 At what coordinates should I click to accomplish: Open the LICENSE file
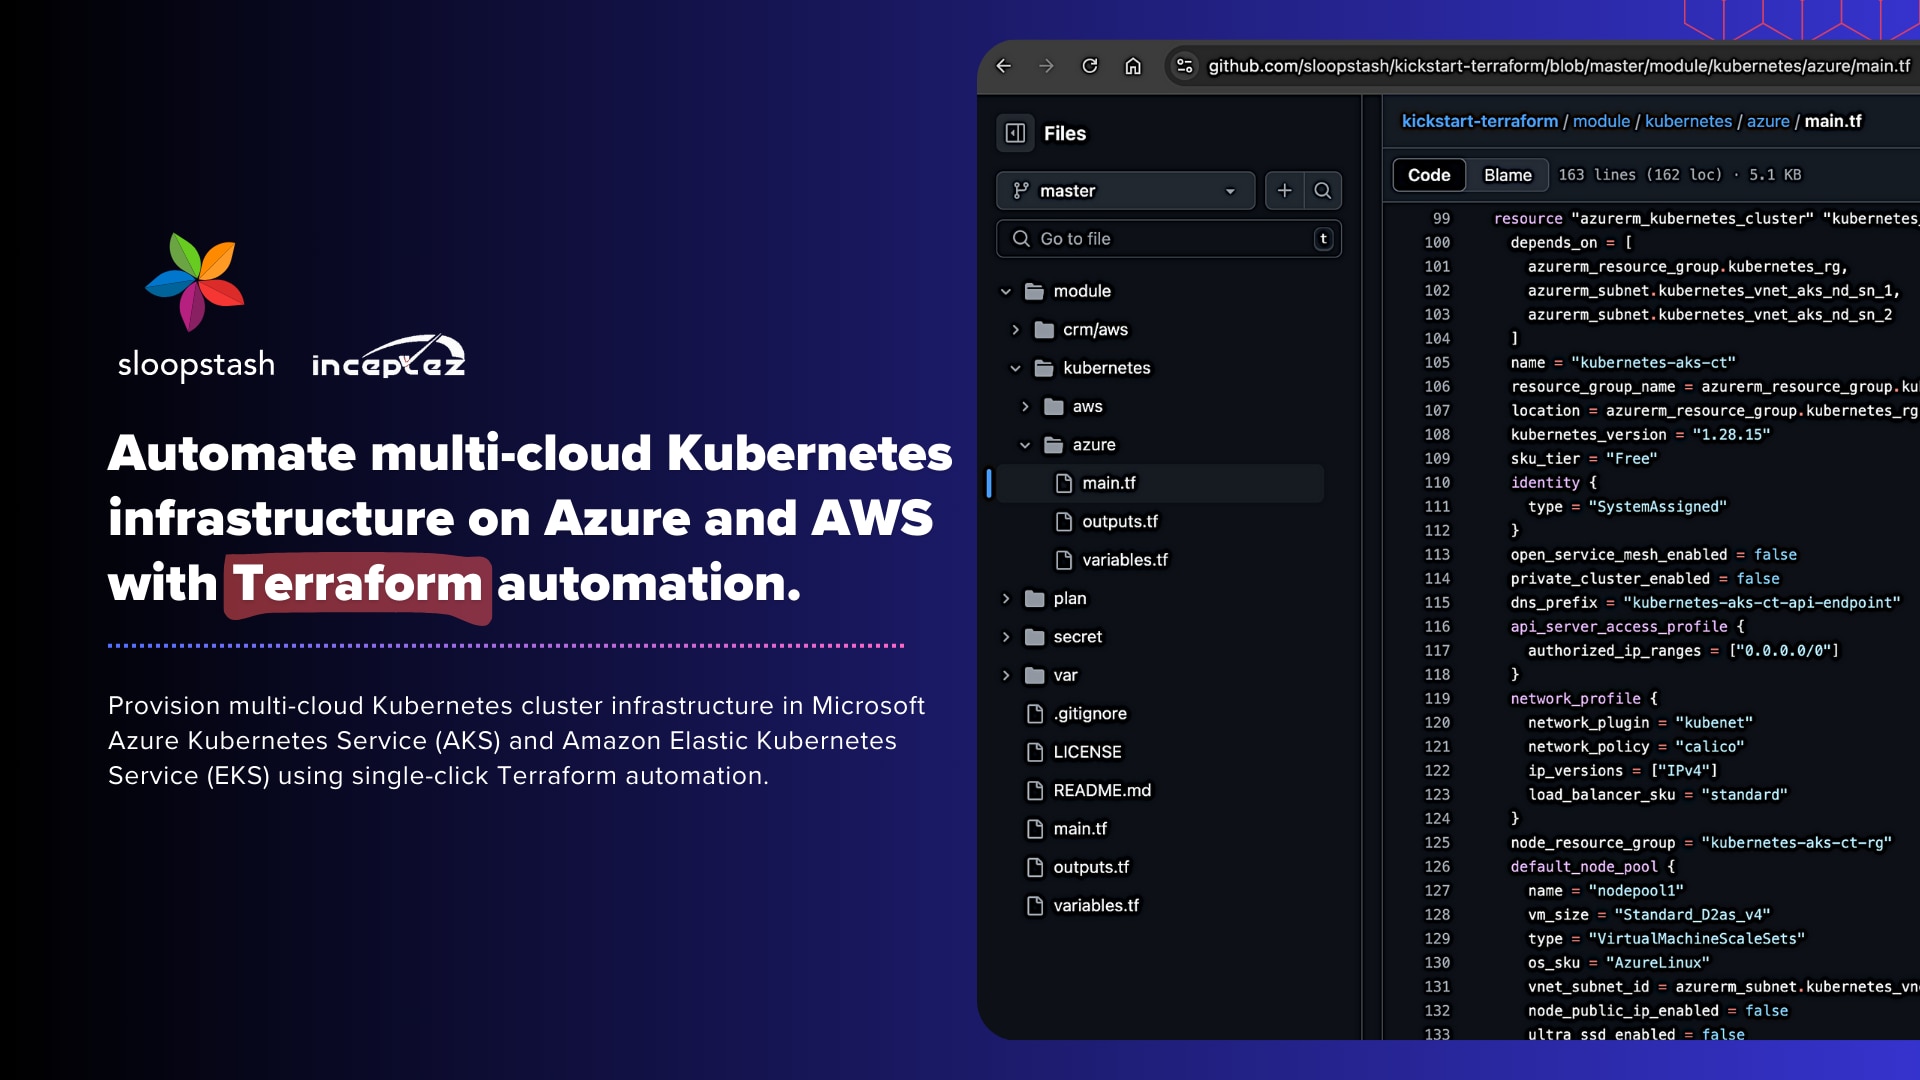(x=1087, y=752)
